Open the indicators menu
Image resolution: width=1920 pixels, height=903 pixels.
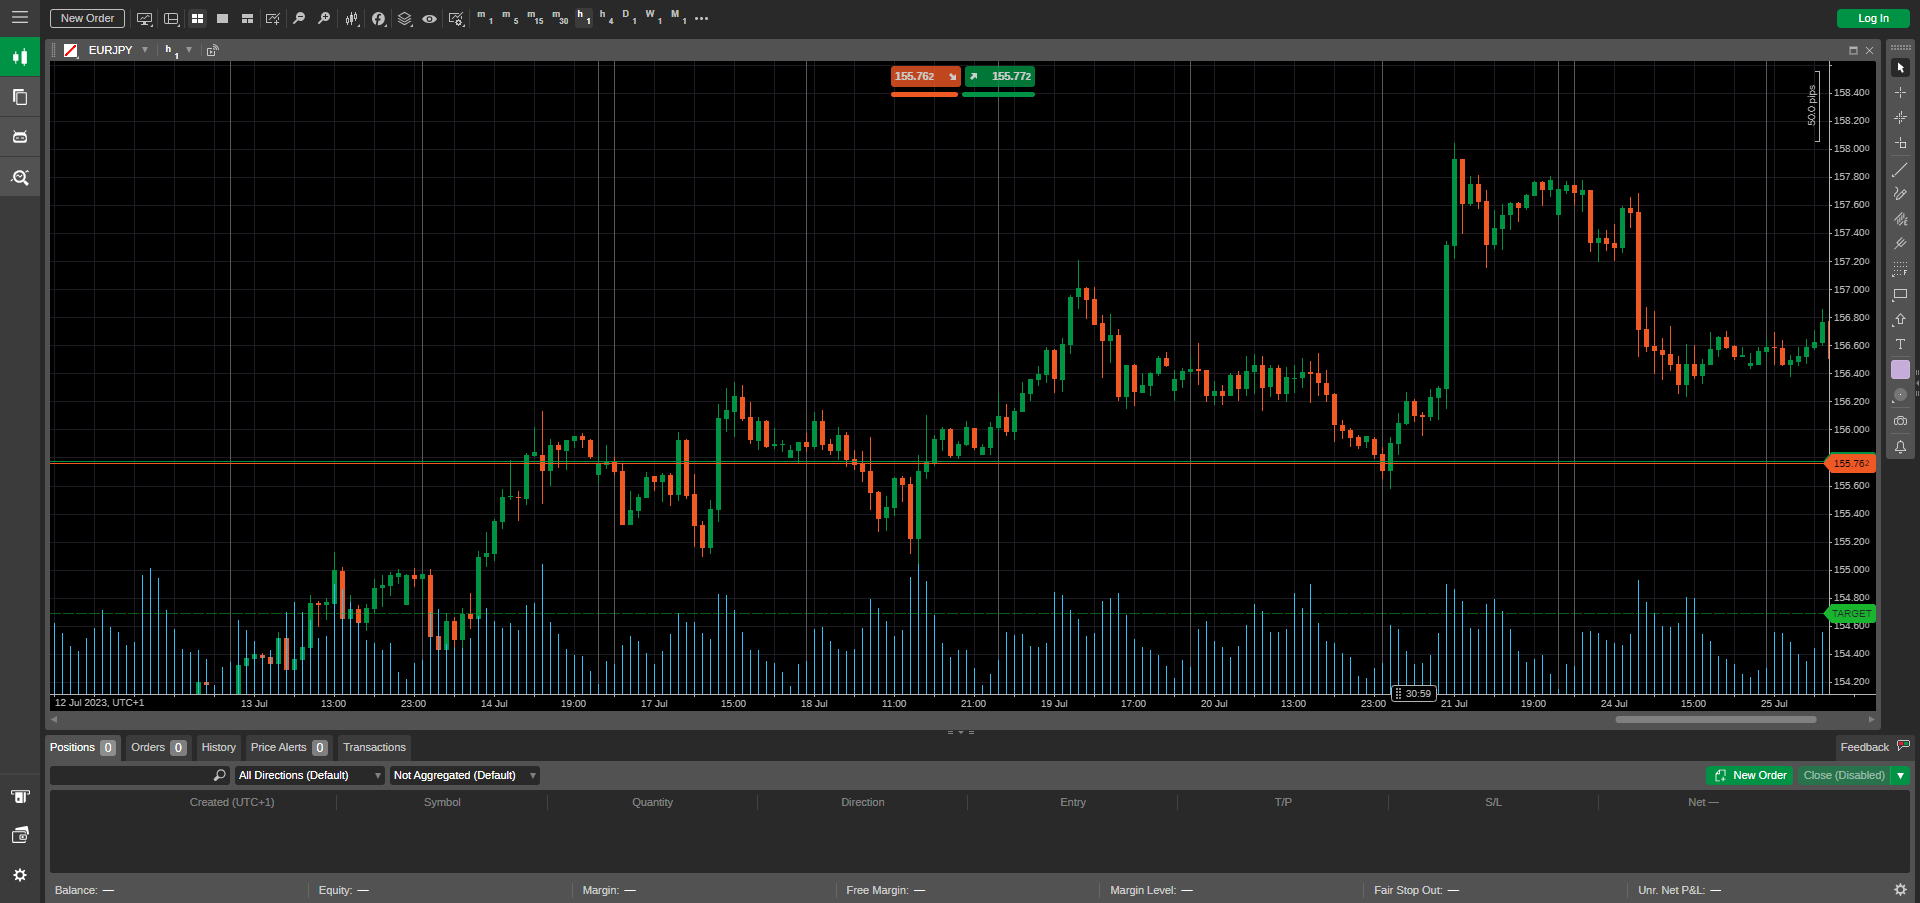378,19
